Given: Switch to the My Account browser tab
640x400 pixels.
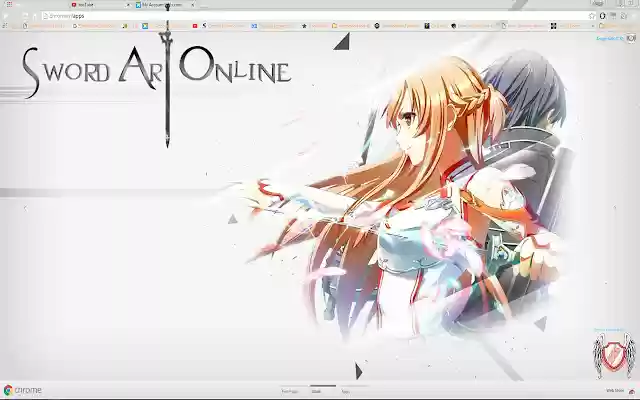Looking at the screenshot, I should 163,5.
